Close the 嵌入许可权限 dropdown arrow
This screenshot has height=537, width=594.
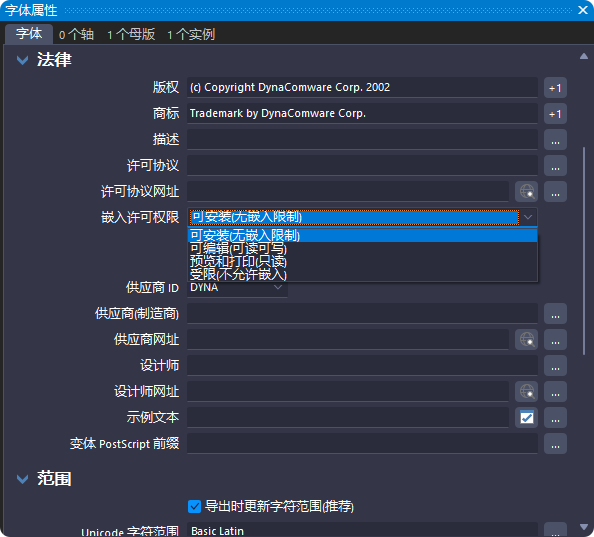(x=528, y=217)
